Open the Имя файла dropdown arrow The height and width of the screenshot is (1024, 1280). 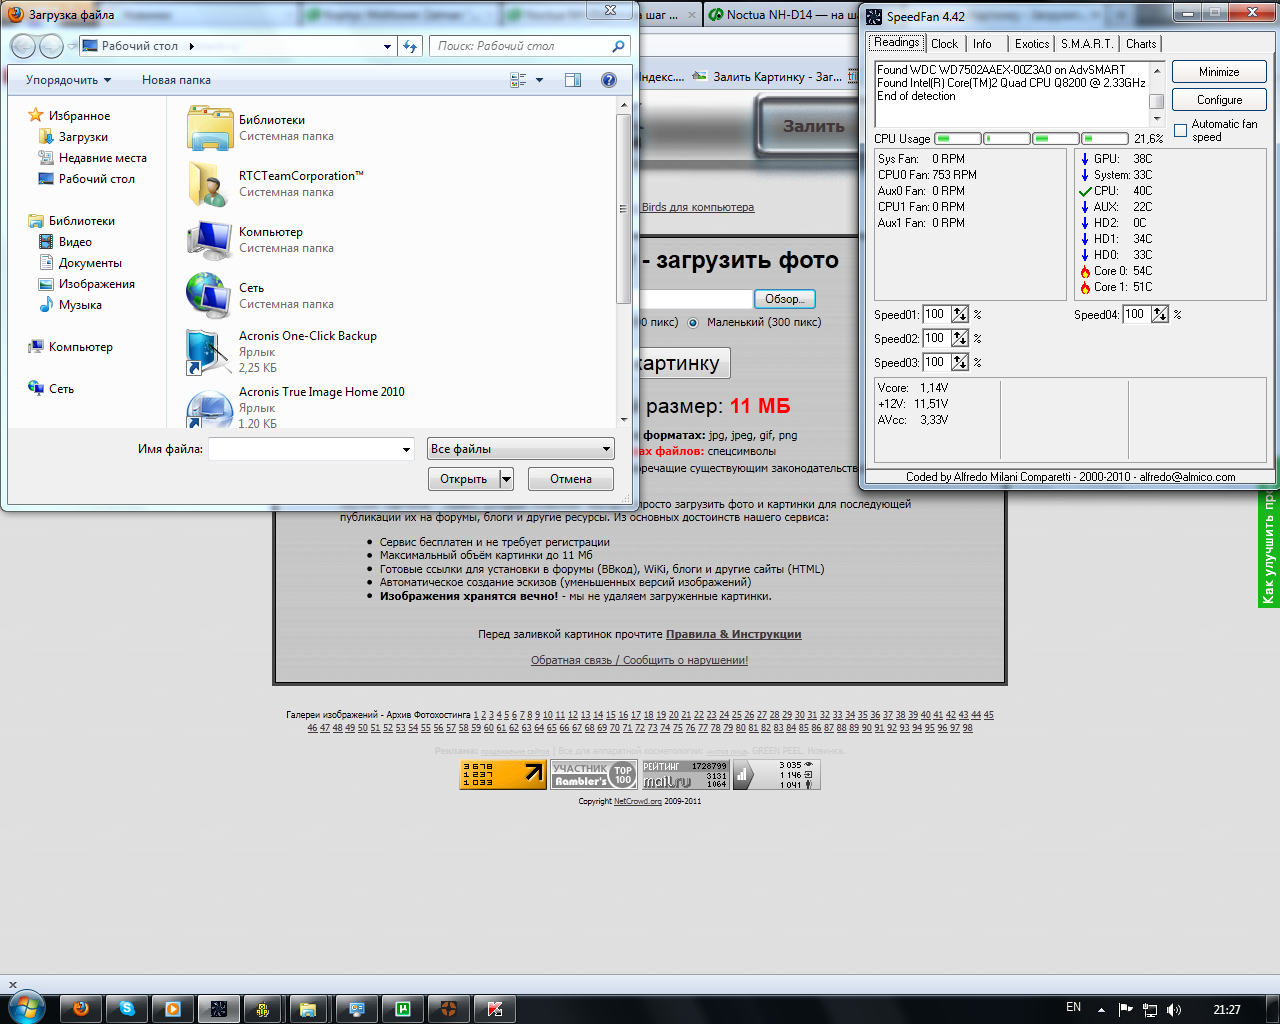tap(406, 450)
